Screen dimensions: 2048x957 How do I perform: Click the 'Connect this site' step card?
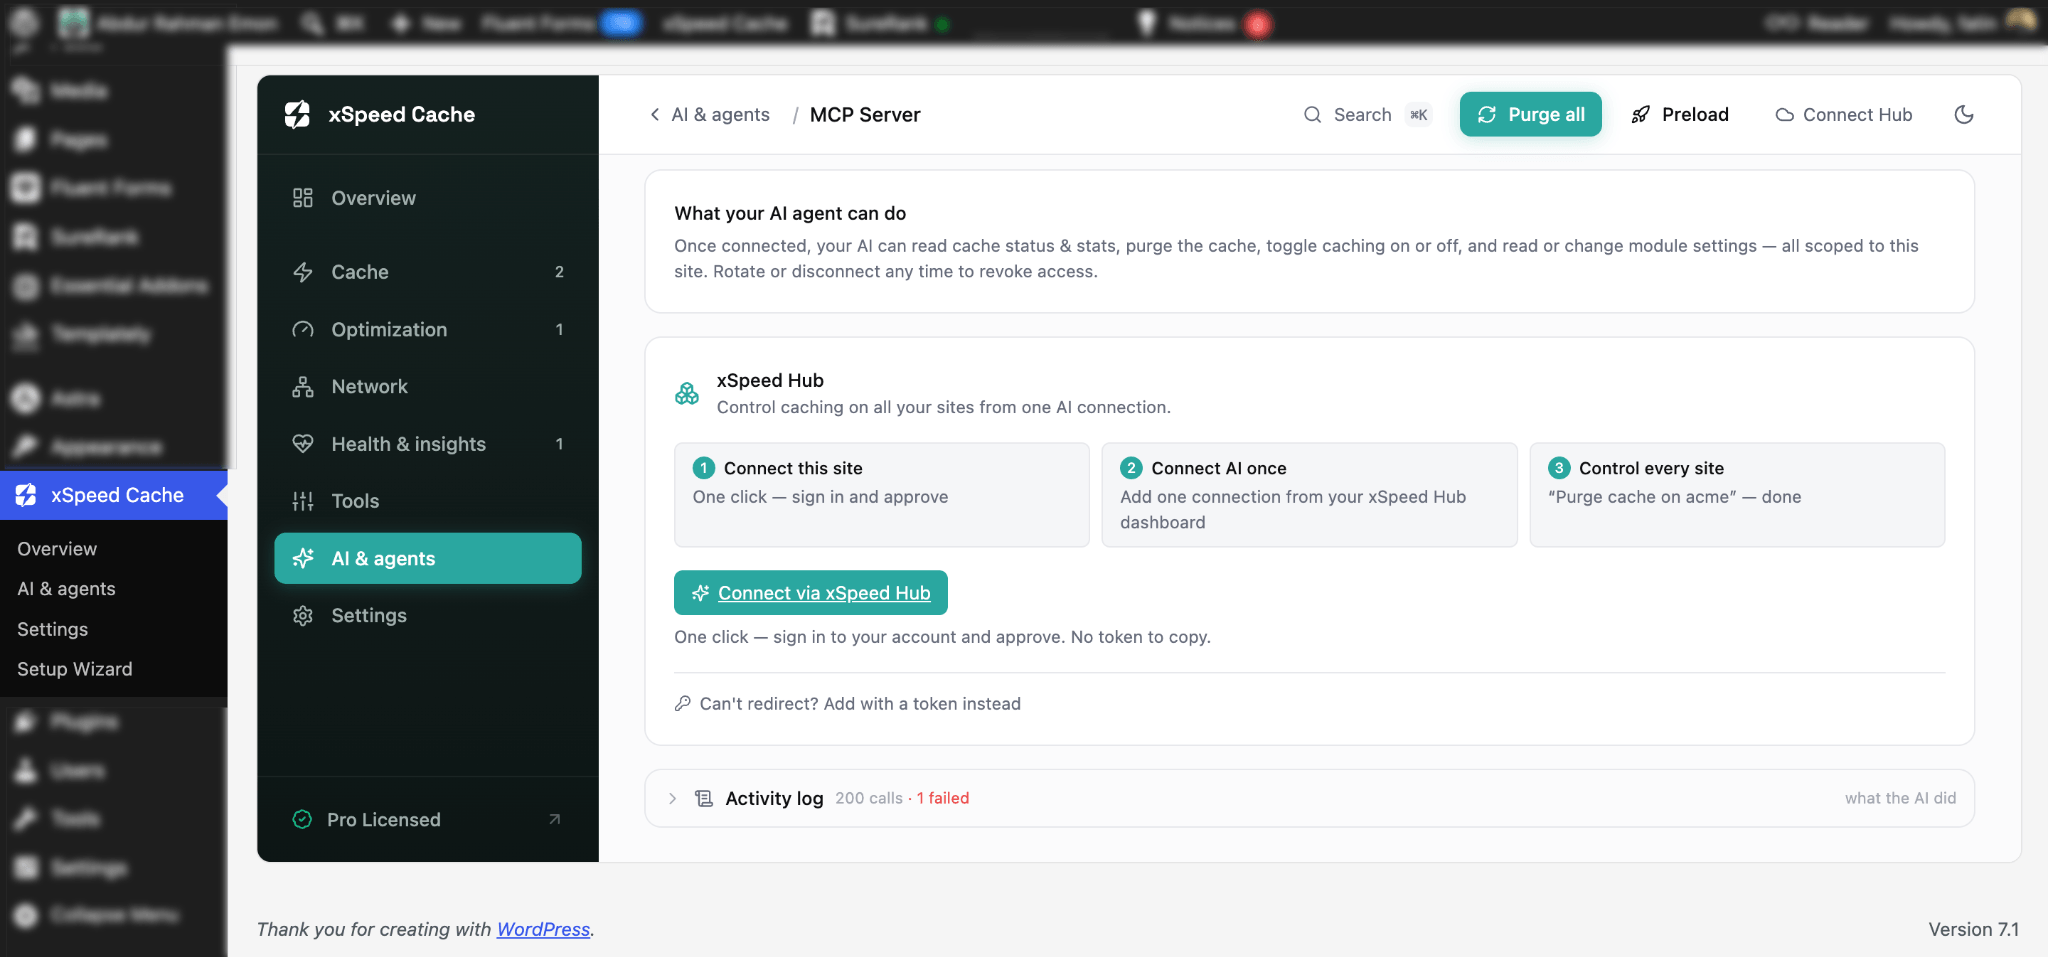pos(882,495)
